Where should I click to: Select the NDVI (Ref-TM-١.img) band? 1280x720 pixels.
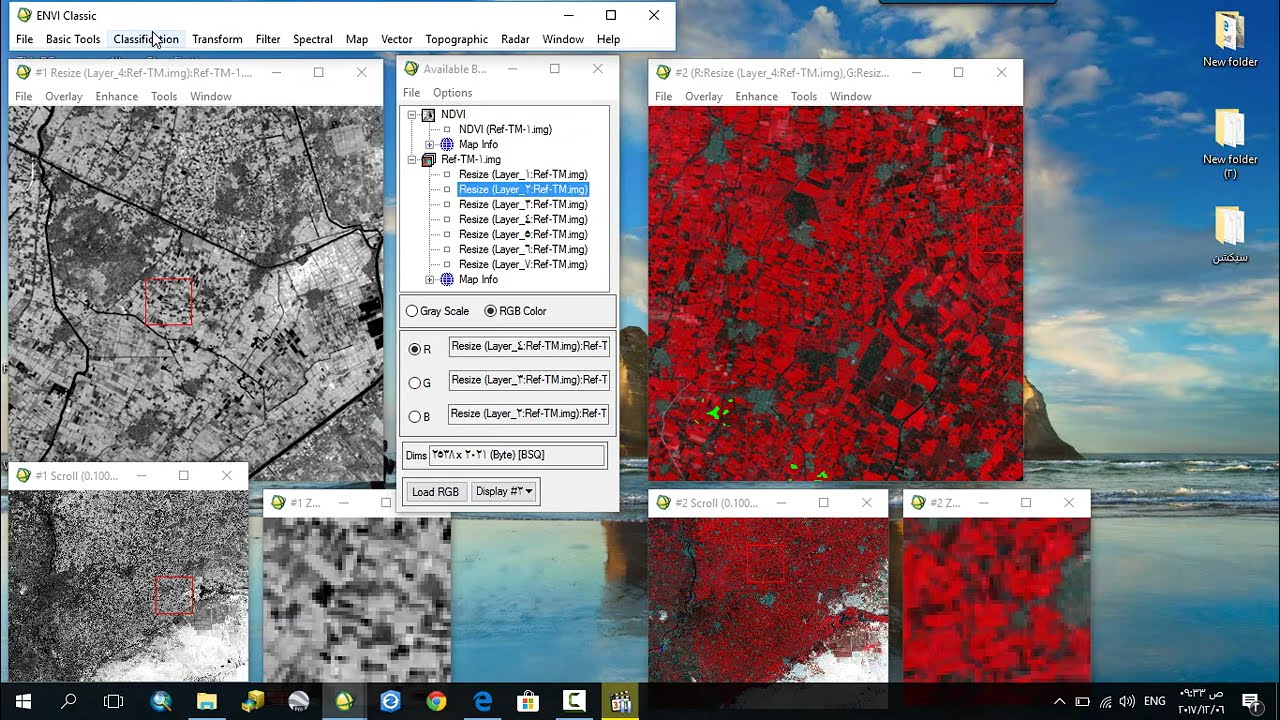(505, 129)
